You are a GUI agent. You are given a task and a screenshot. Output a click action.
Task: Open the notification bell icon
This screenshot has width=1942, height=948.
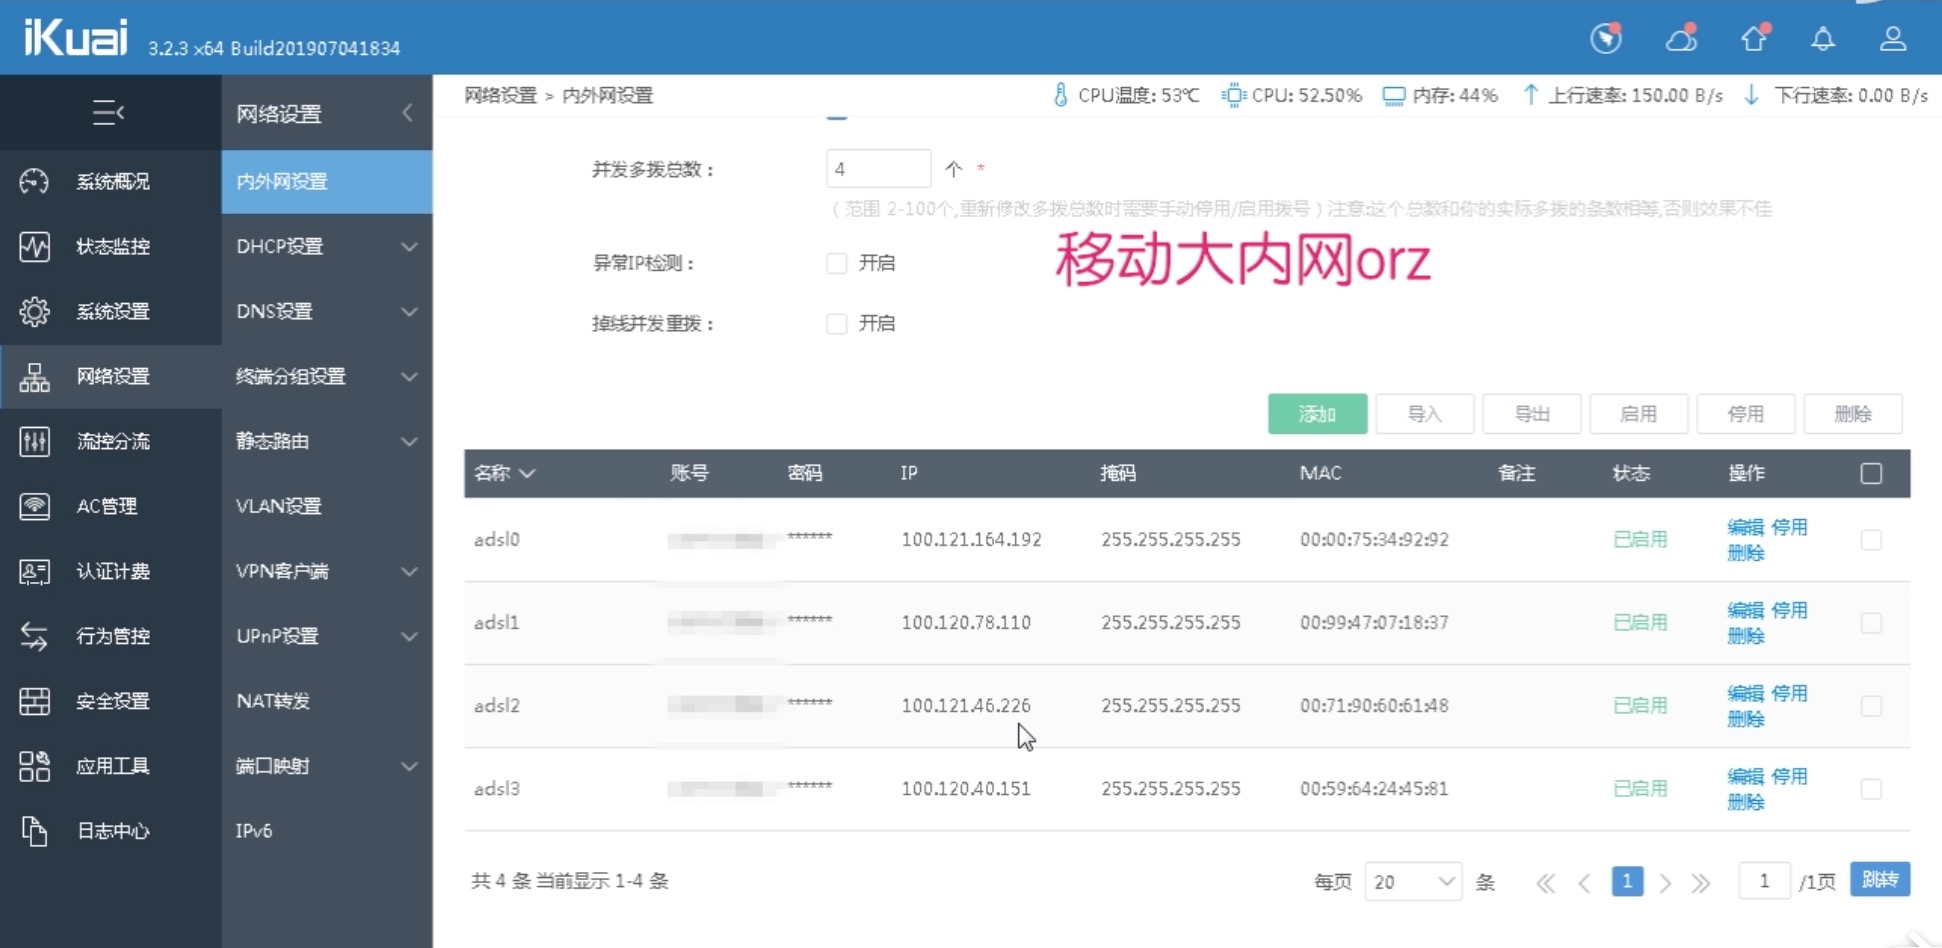[x=1822, y=39]
